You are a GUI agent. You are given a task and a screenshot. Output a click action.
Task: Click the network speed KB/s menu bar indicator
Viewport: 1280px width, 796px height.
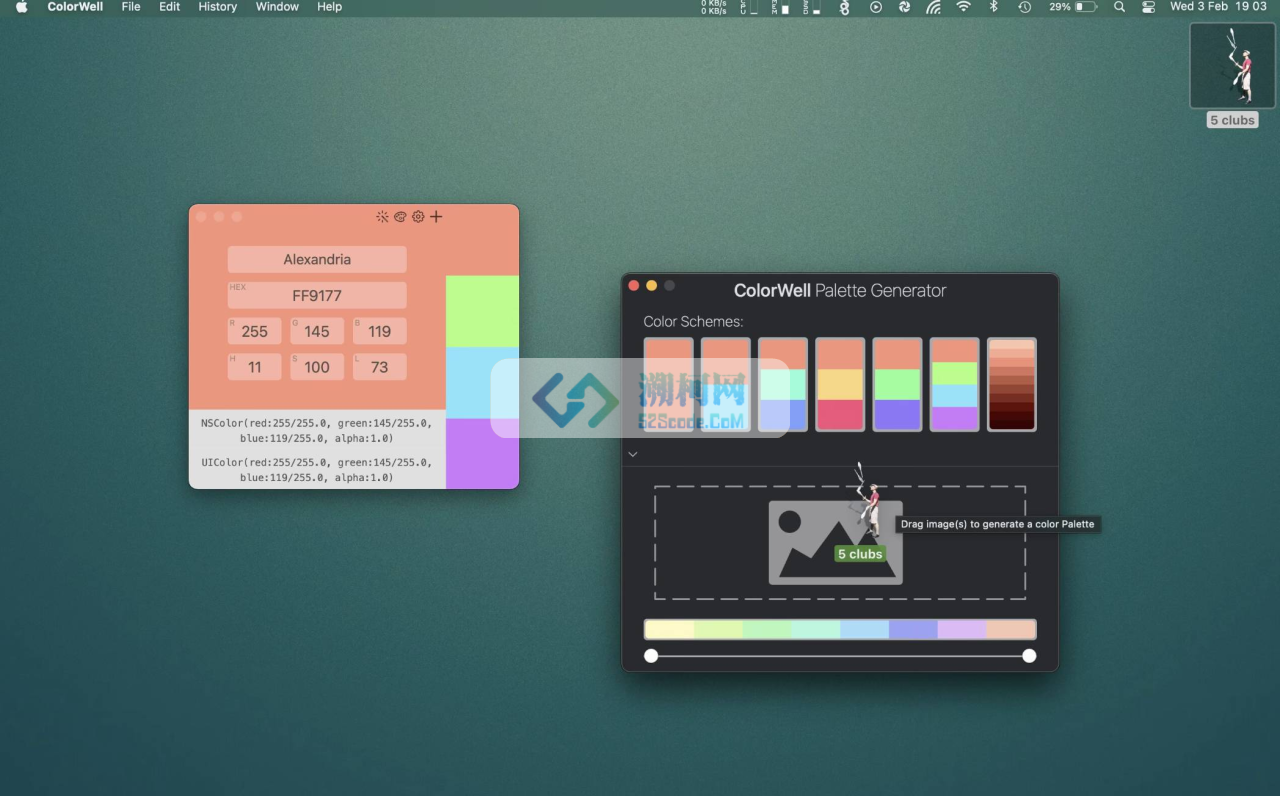(x=714, y=7)
